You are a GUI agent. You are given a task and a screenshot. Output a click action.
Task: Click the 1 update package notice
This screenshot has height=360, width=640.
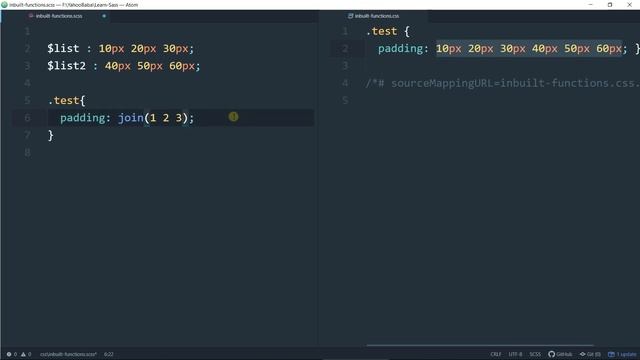click(622, 354)
